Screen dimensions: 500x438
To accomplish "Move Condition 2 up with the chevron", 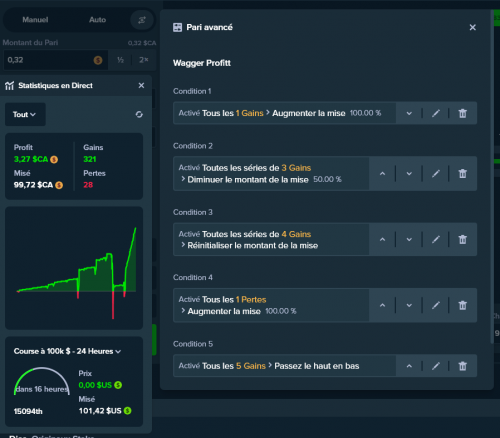I will 383,173.
